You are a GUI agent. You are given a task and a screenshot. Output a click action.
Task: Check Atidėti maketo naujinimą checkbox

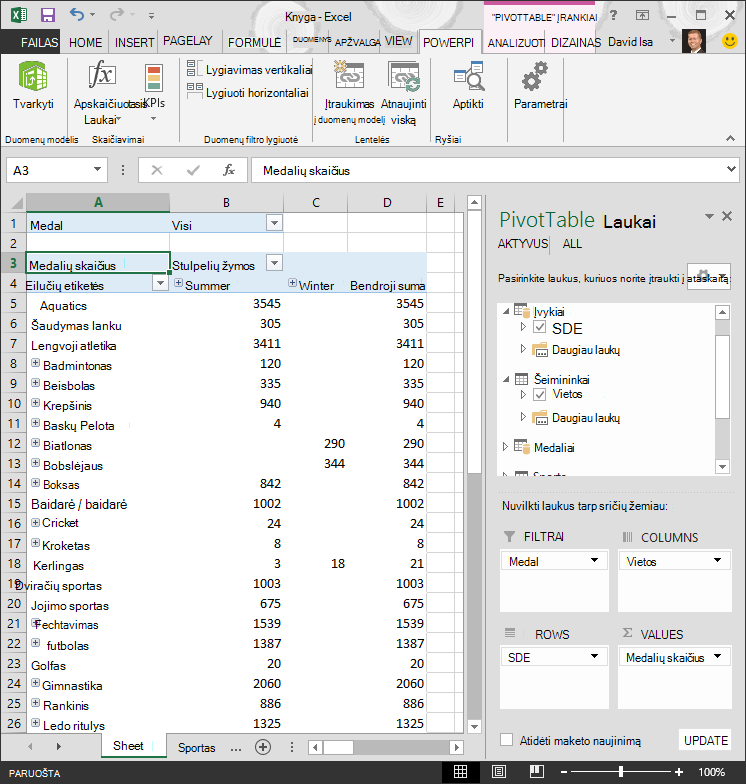[506, 740]
